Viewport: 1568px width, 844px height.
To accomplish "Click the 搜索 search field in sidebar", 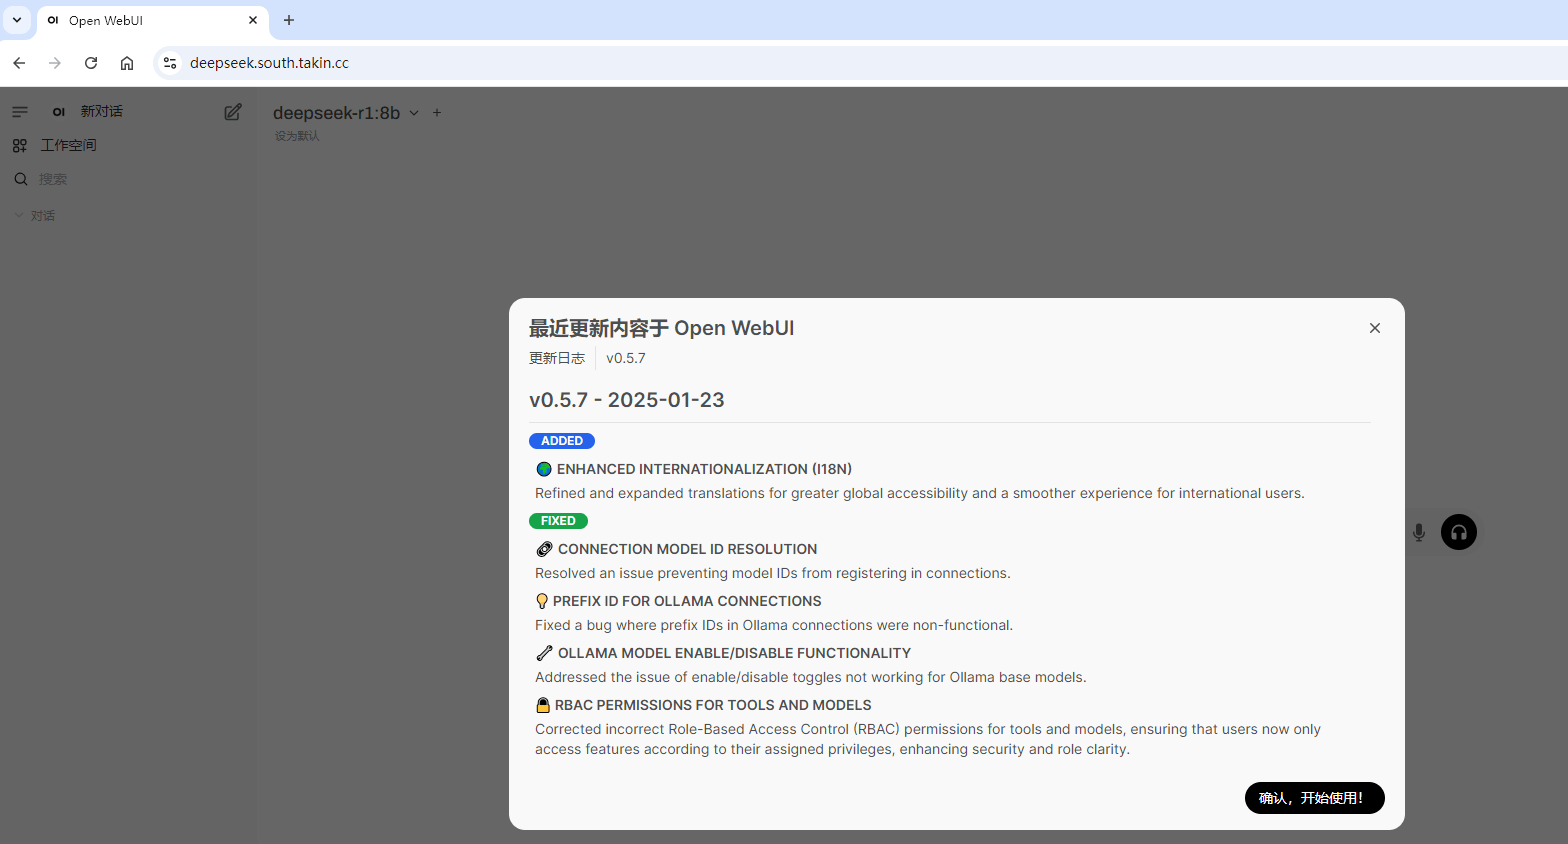I will coord(53,180).
